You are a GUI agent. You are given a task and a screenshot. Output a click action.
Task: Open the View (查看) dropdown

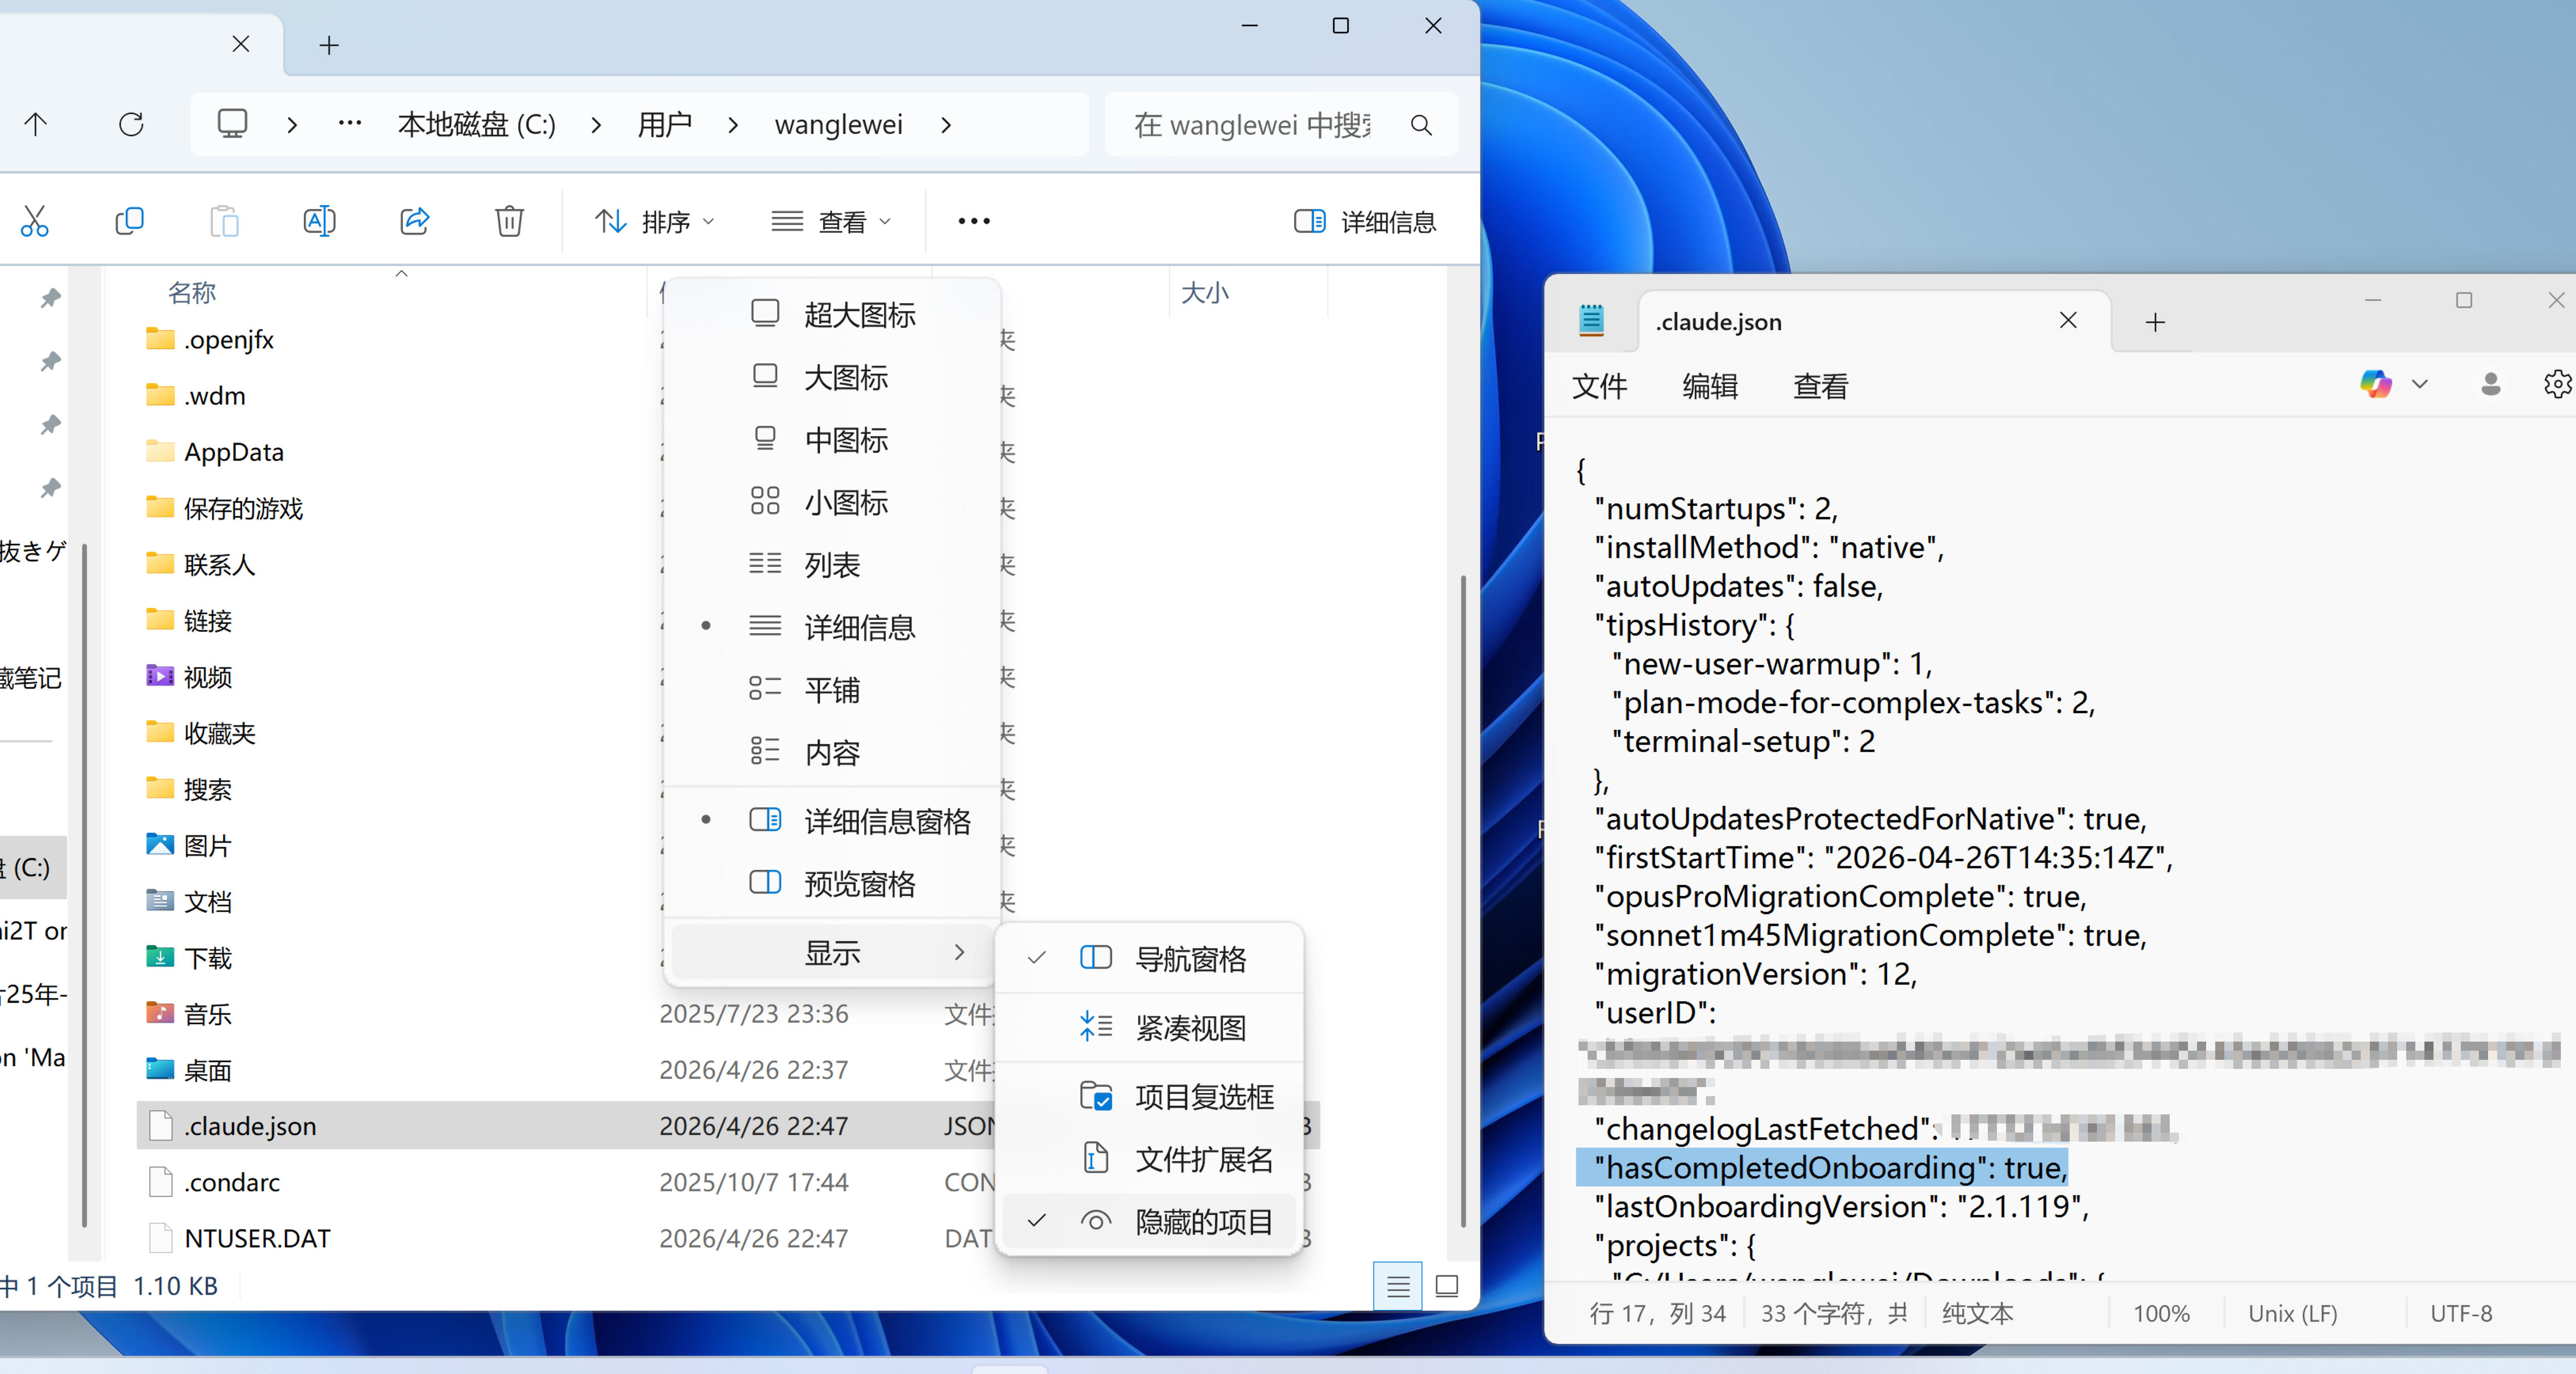tap(830, 221)
